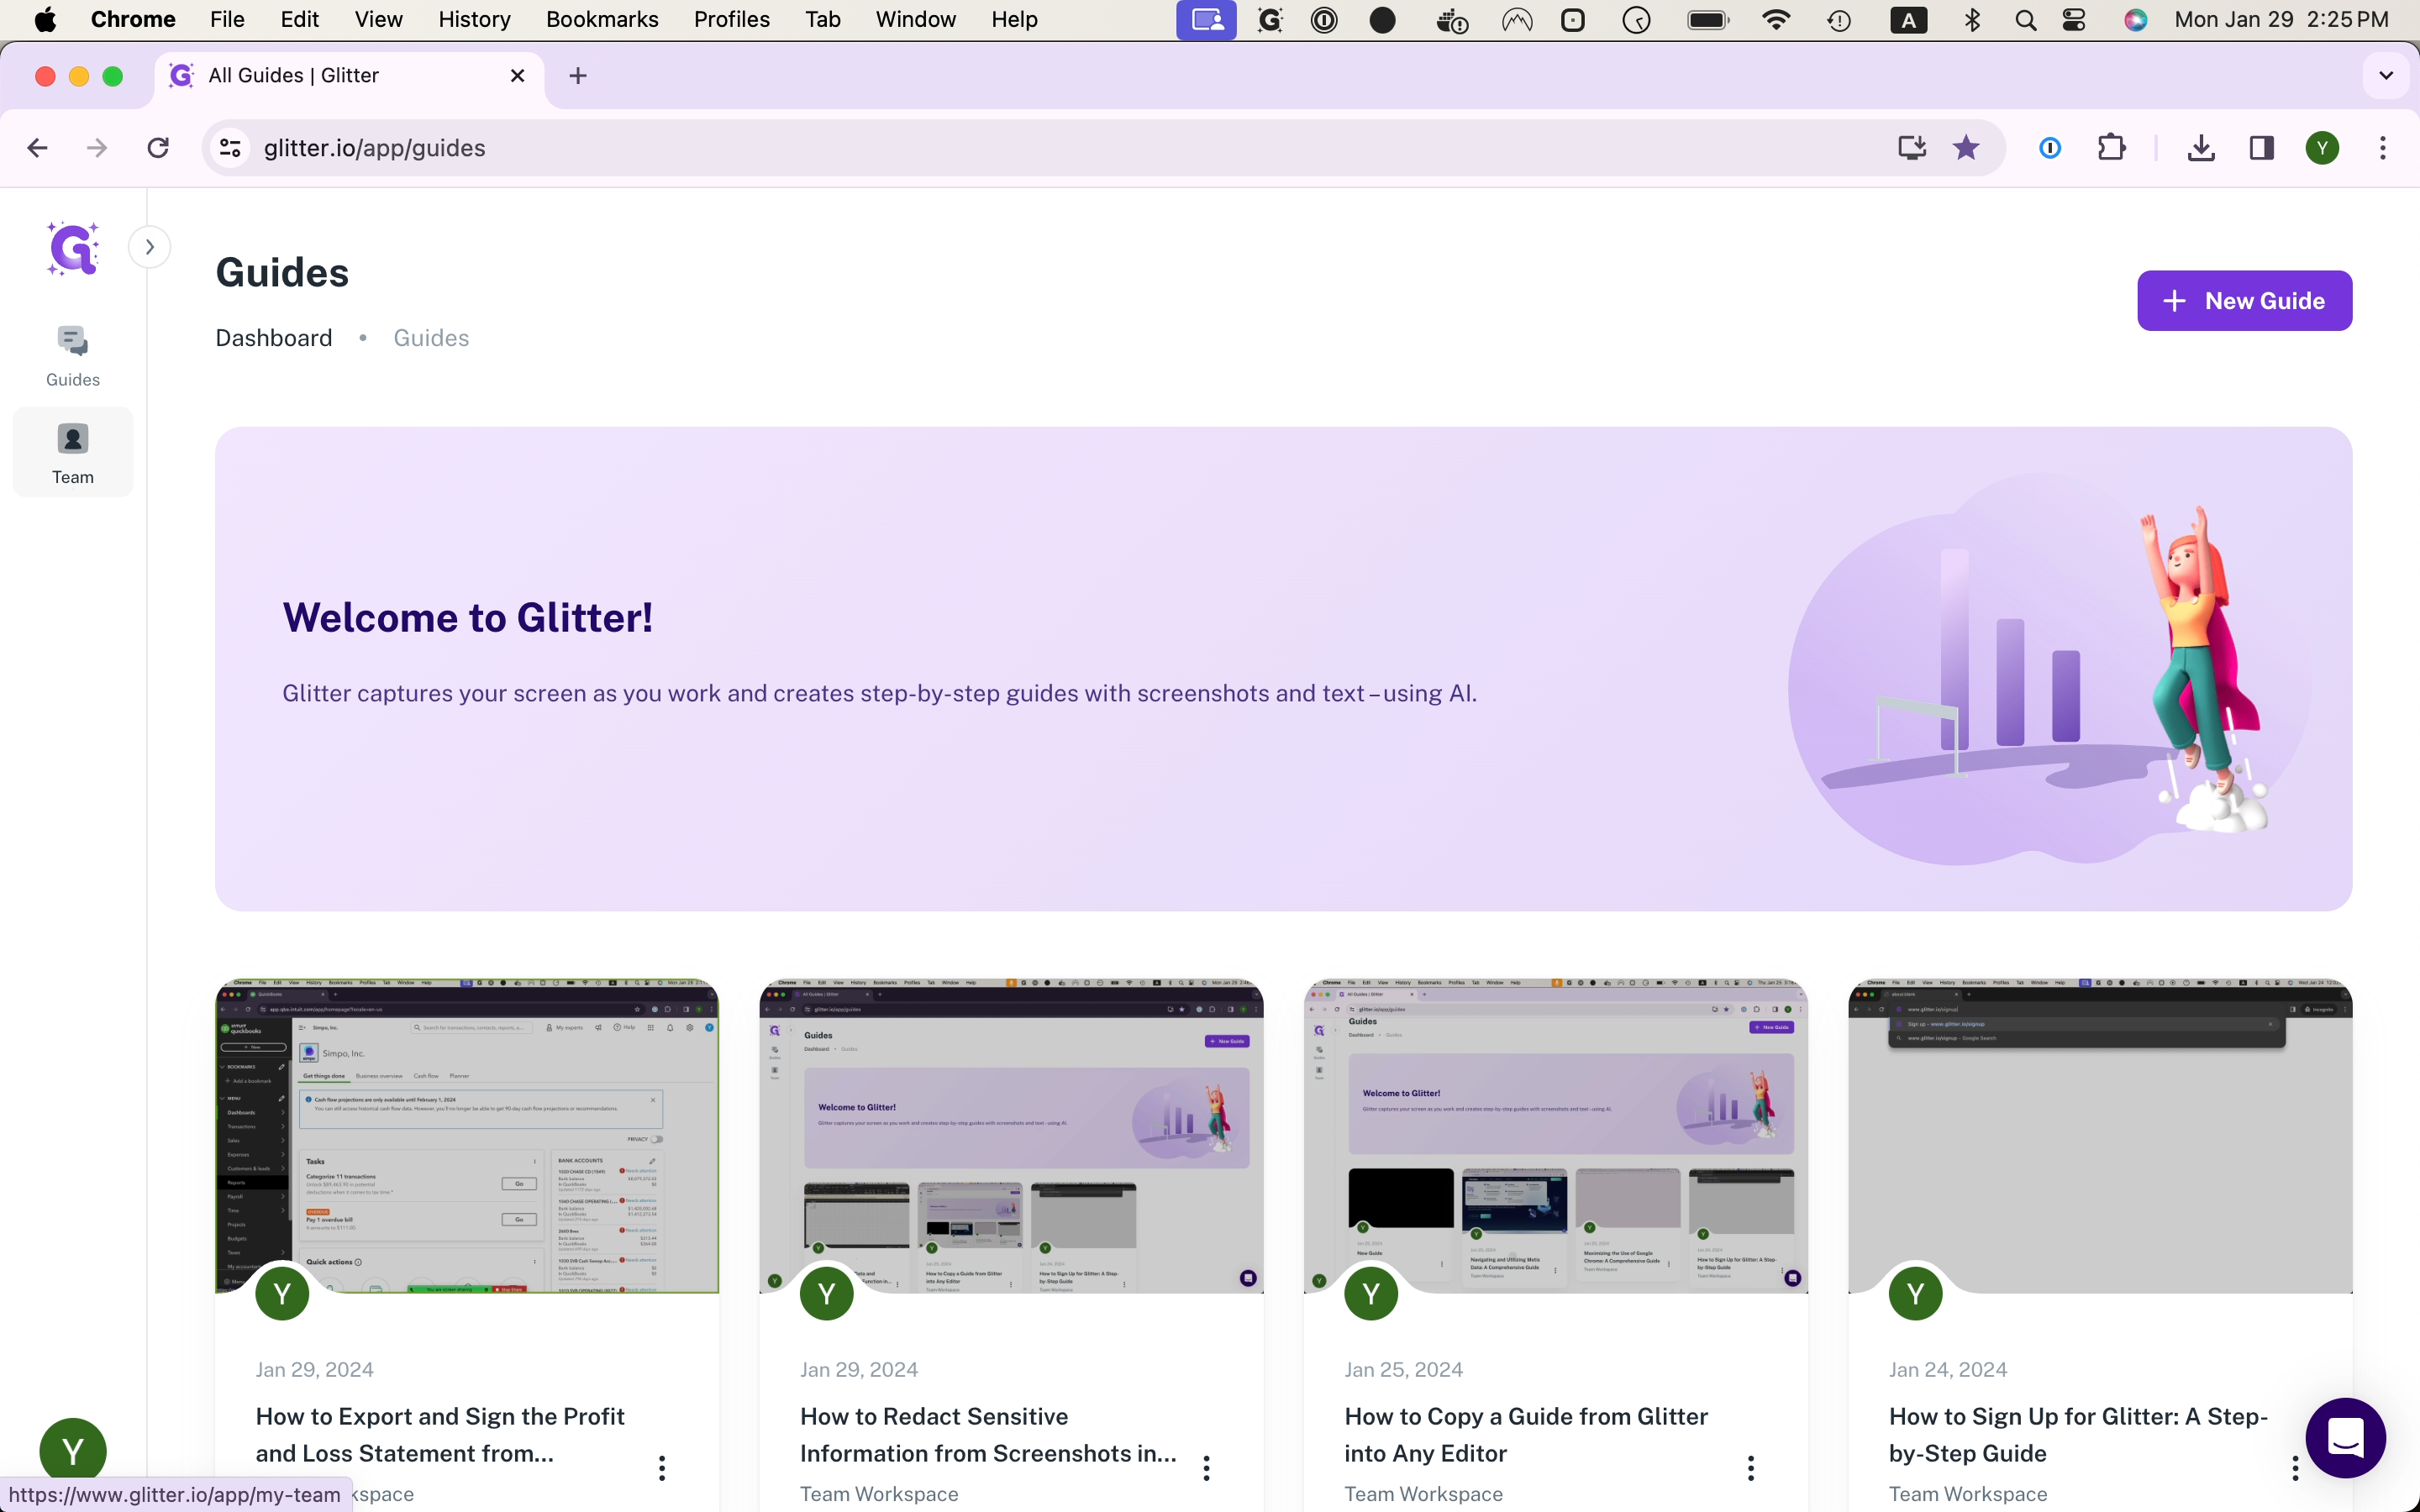This screenshot has height=1512, width=2420.
Task: Click the Glitter logo in sidebar
Action: click(73, 248)
